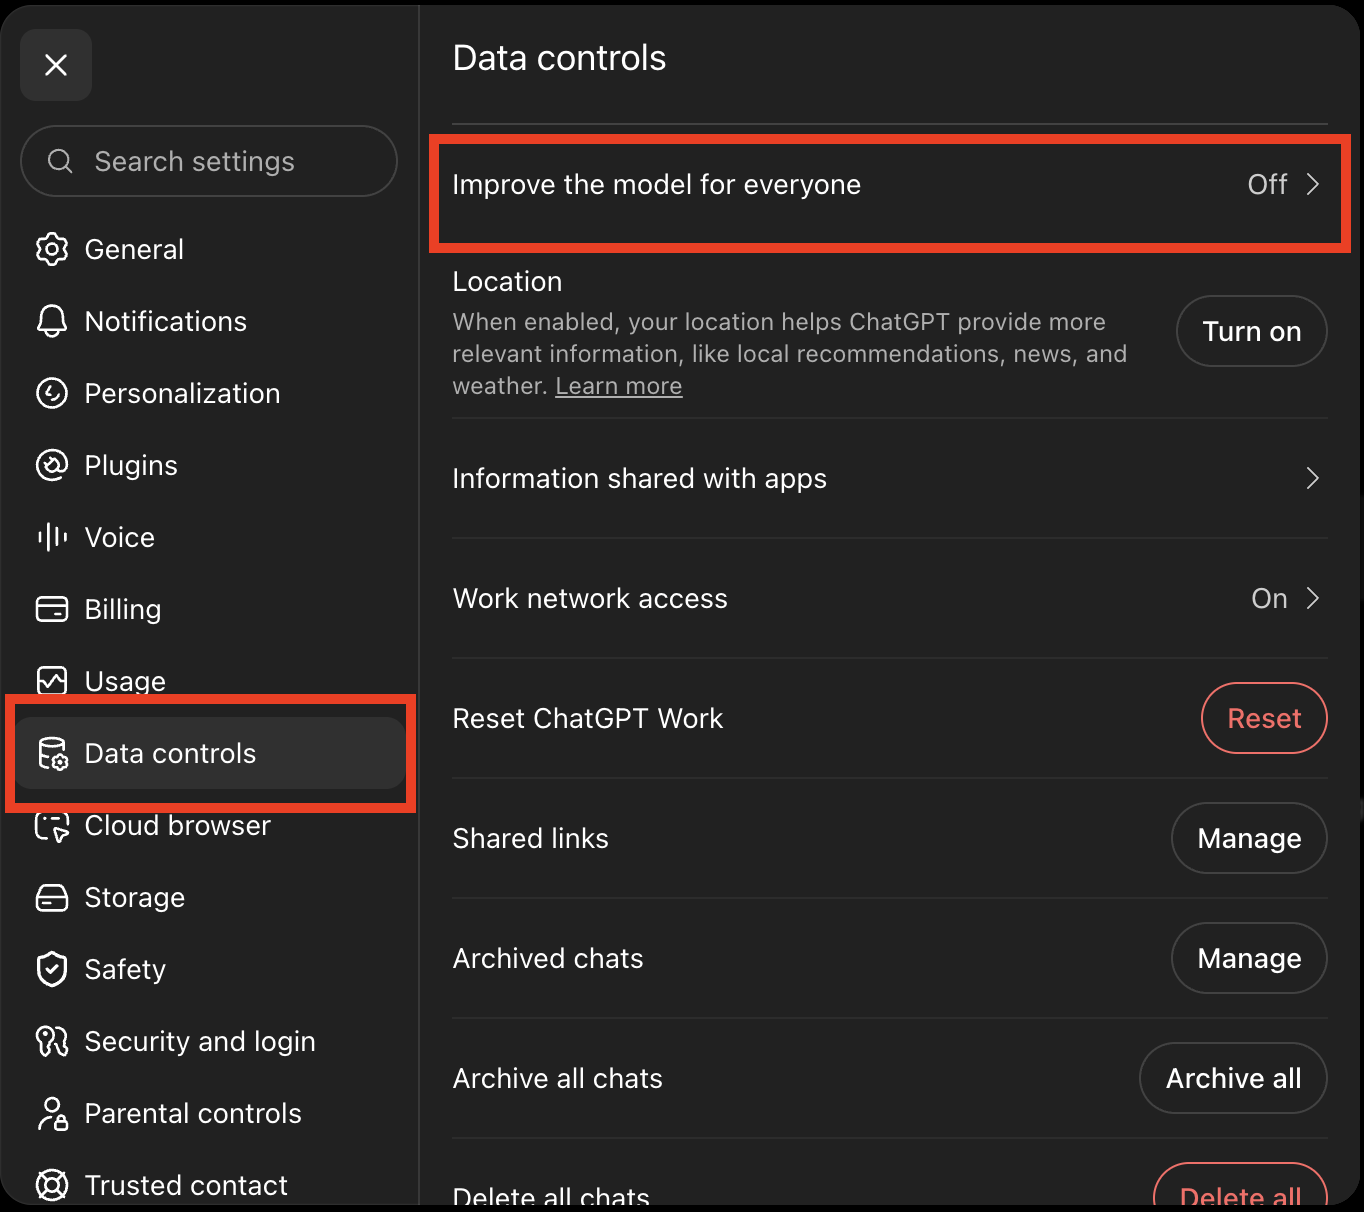Close the settings dialog with the X button
The width and height of the screenshot is (1364, 1212).
click(56, 65)
